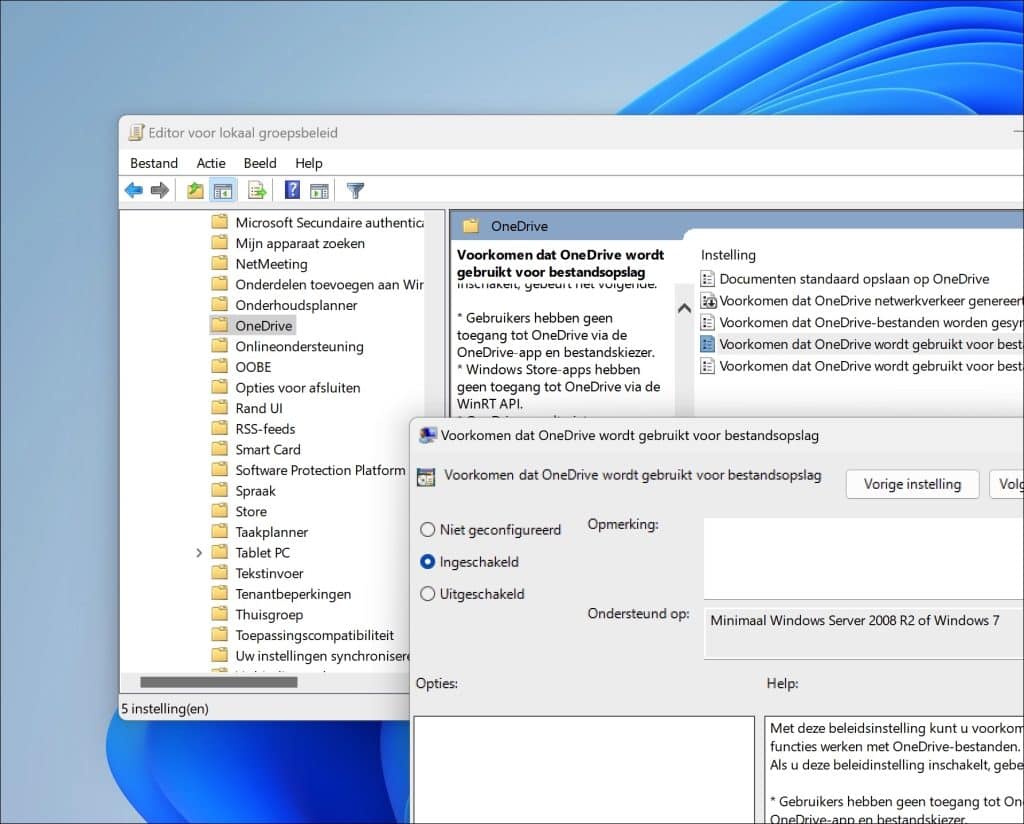Select Opties voor afsluiten in the tree

[x=298, y=388]
